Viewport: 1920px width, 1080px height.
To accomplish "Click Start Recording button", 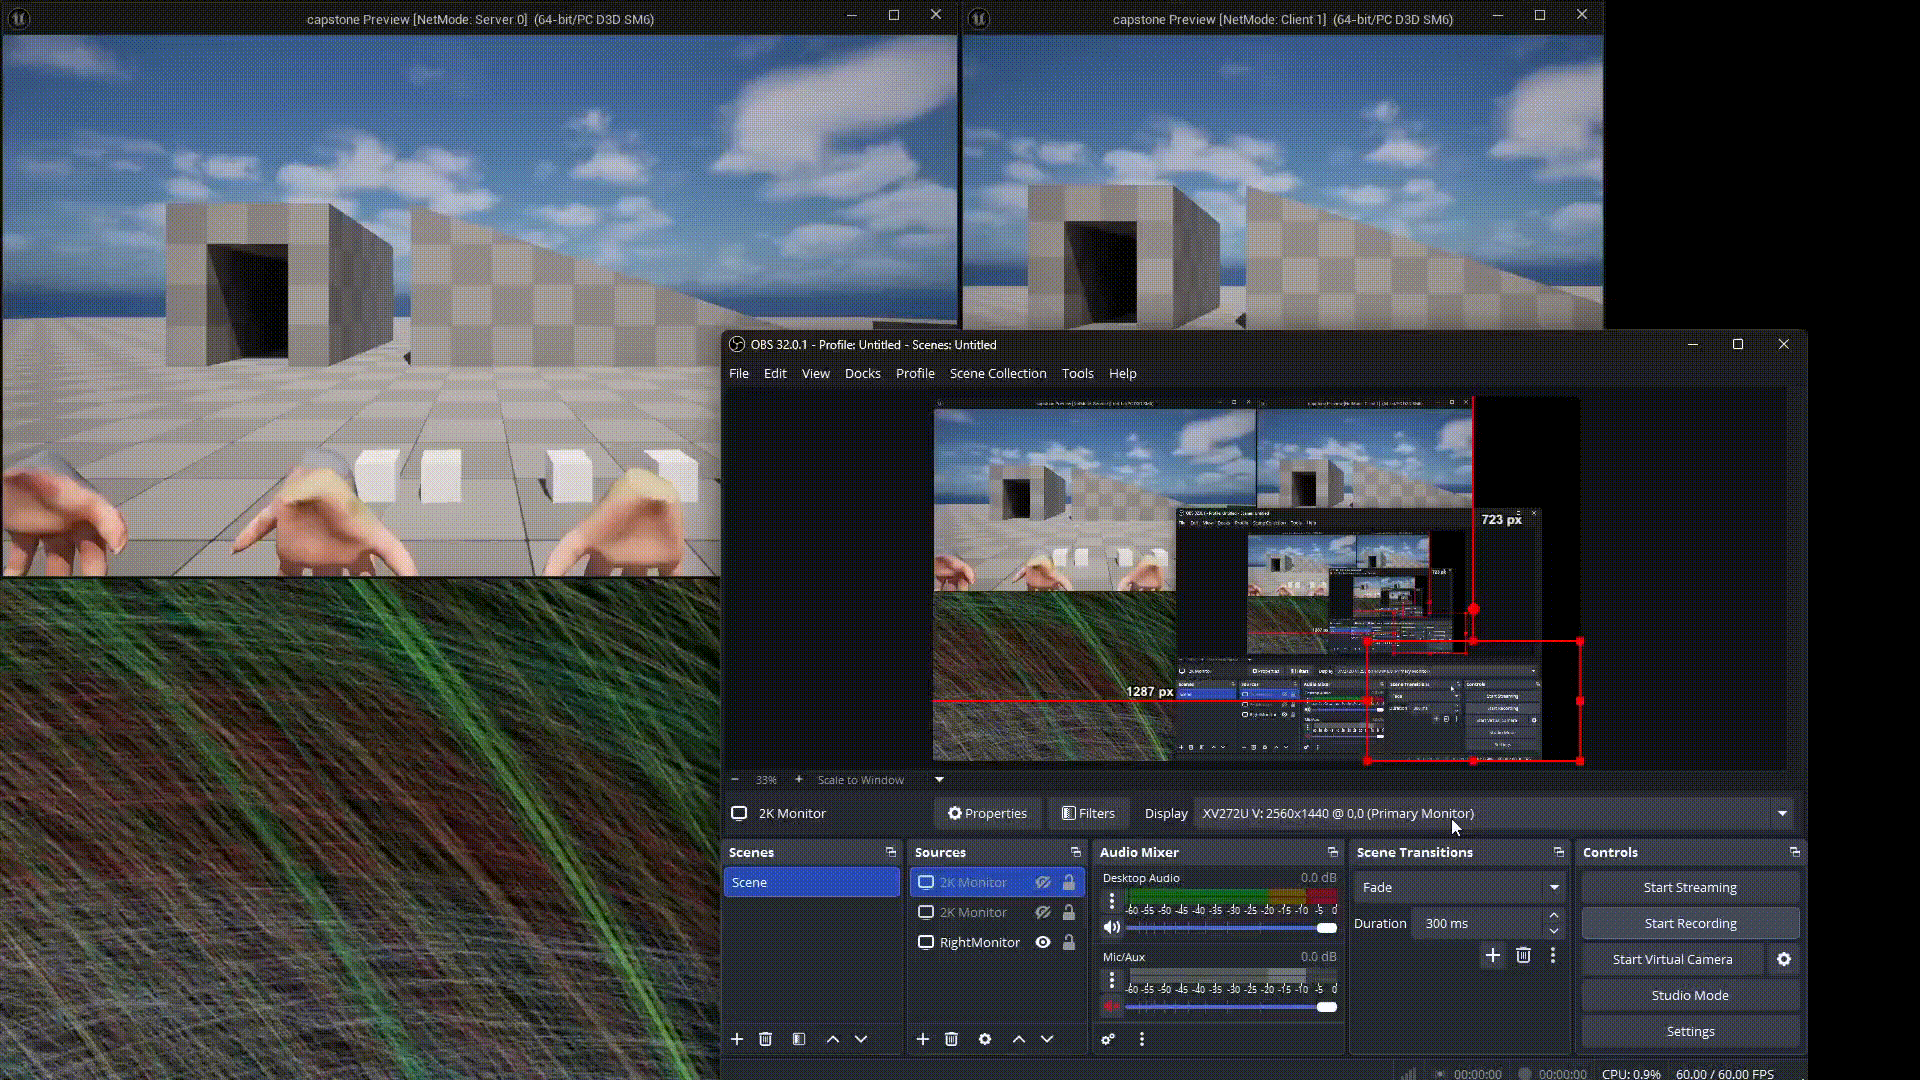I will pos(1689,923).
